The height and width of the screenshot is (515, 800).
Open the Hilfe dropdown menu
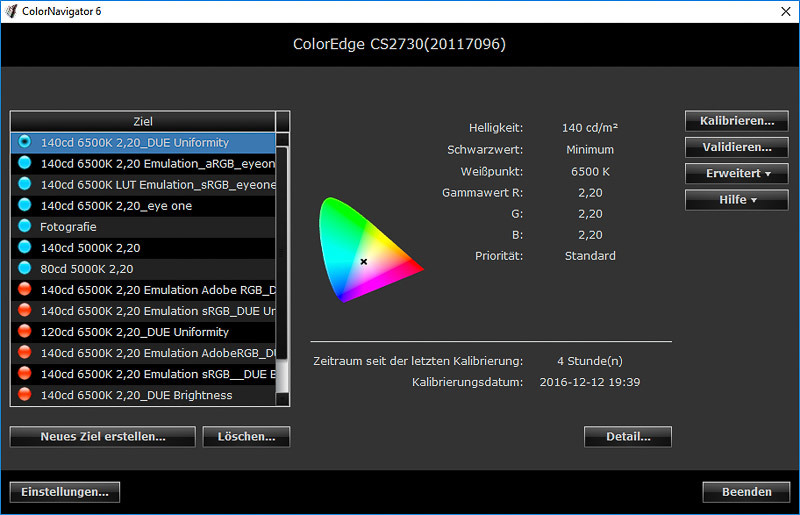pos(737,200)
